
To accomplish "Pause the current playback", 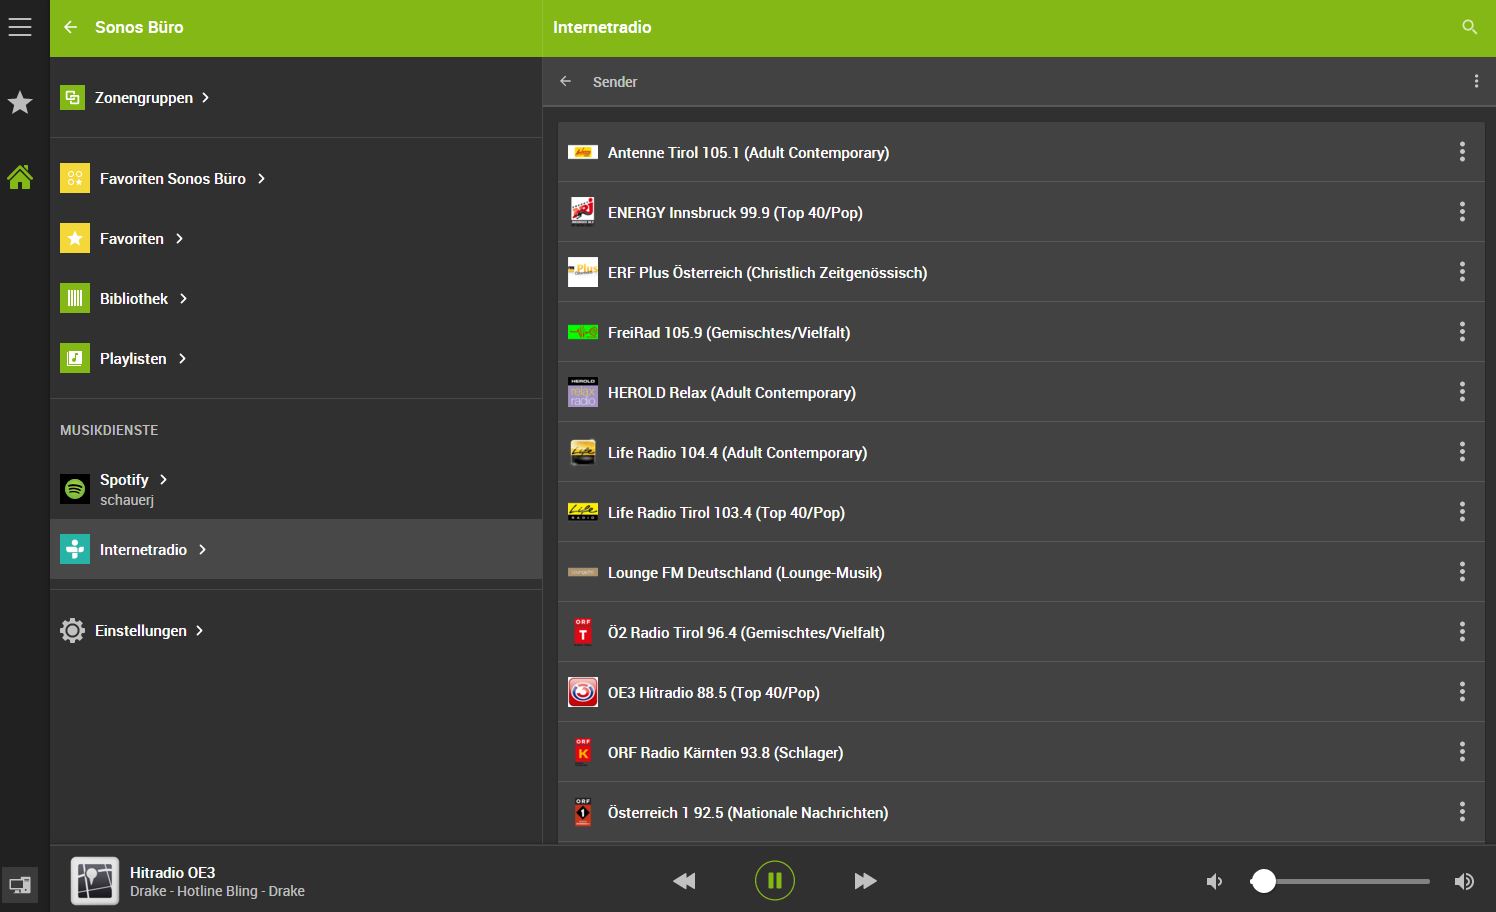I will (775, 881).
